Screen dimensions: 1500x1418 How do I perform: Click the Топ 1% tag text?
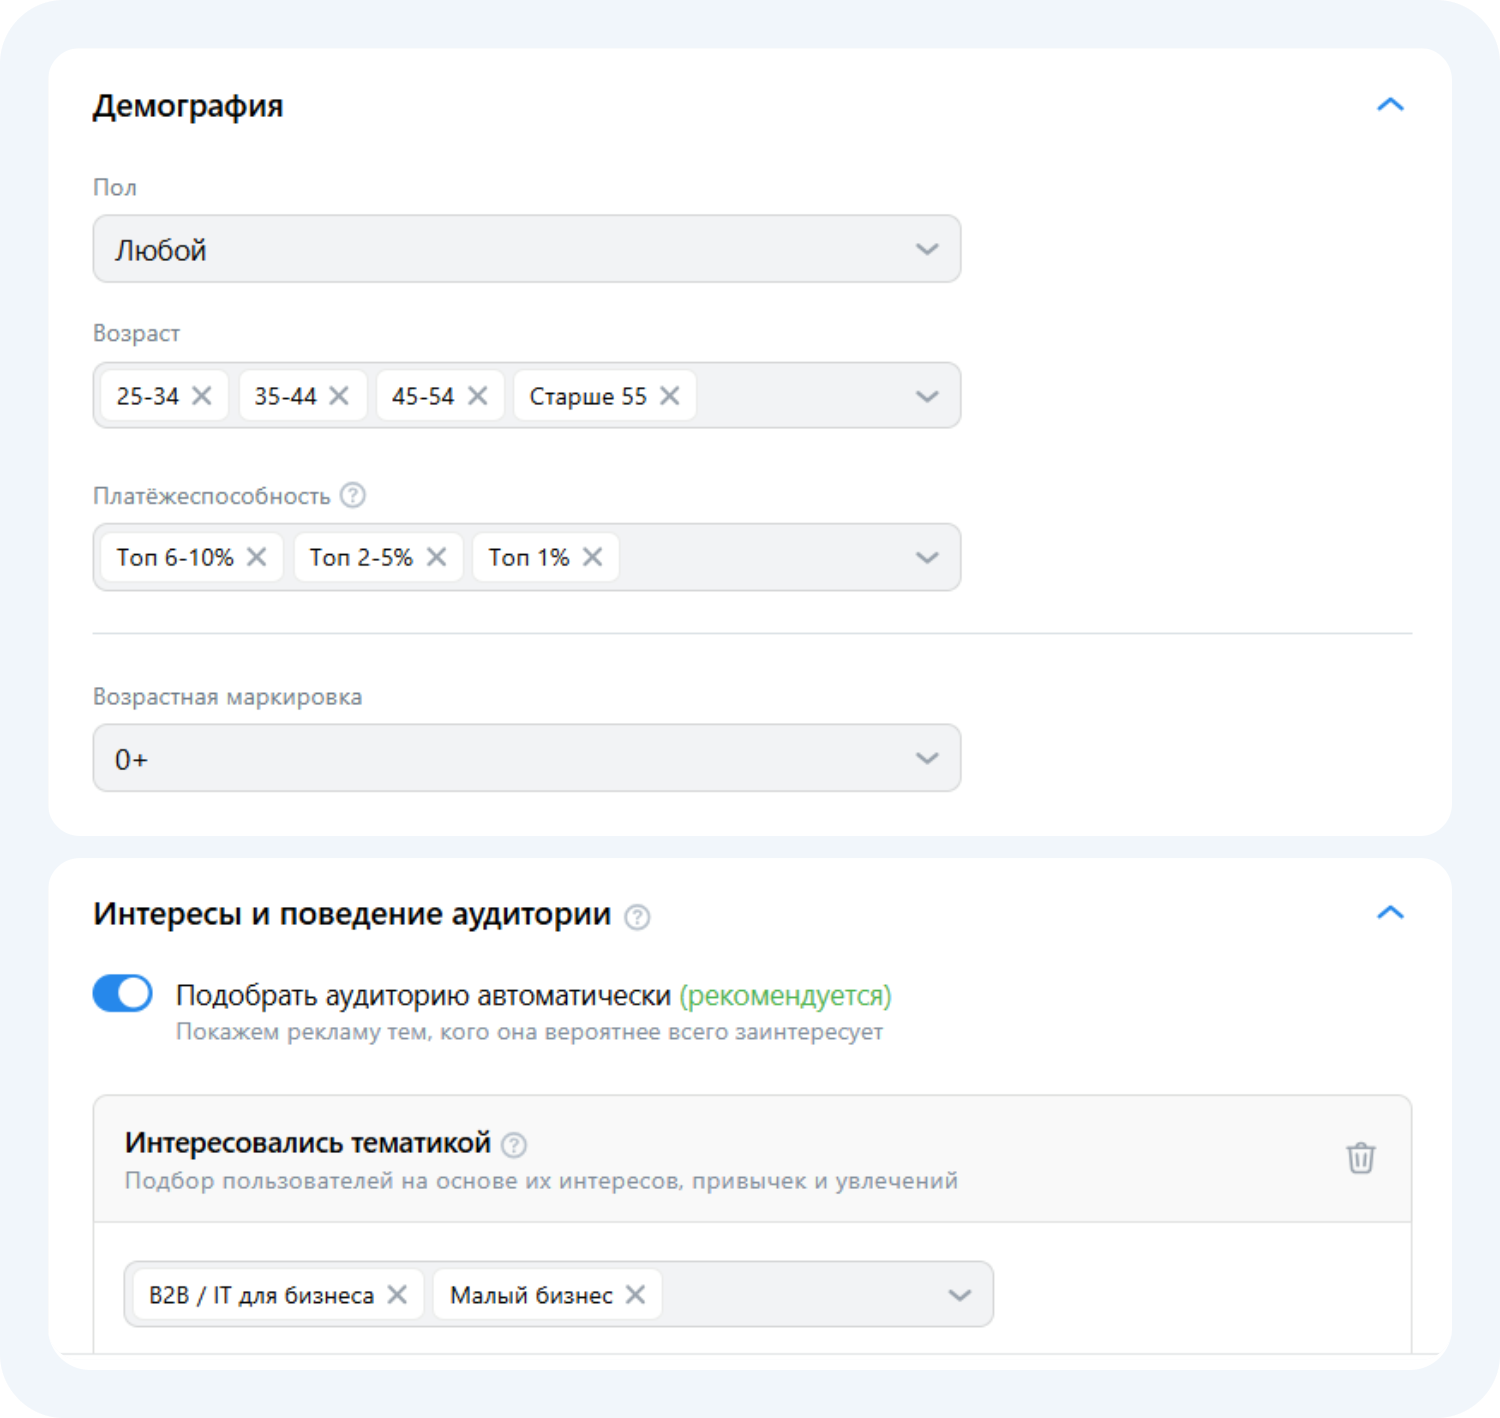(529, 557)
